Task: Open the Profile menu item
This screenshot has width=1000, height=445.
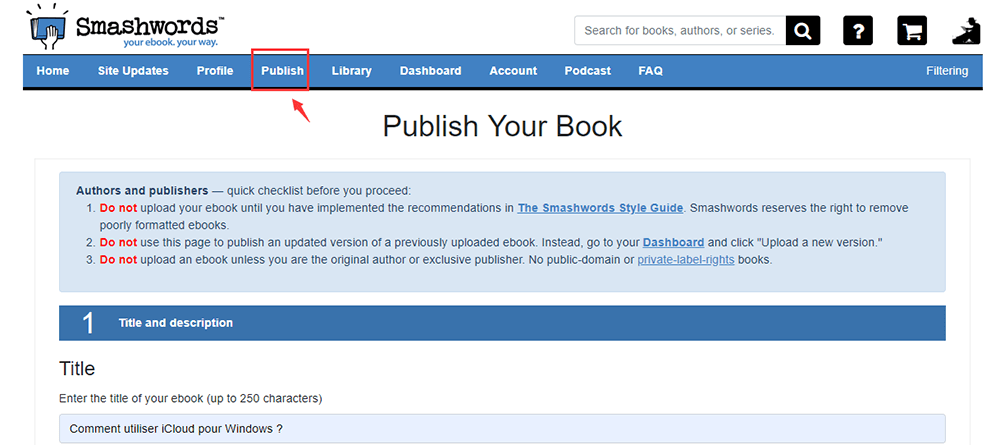Action: point(215,71)
